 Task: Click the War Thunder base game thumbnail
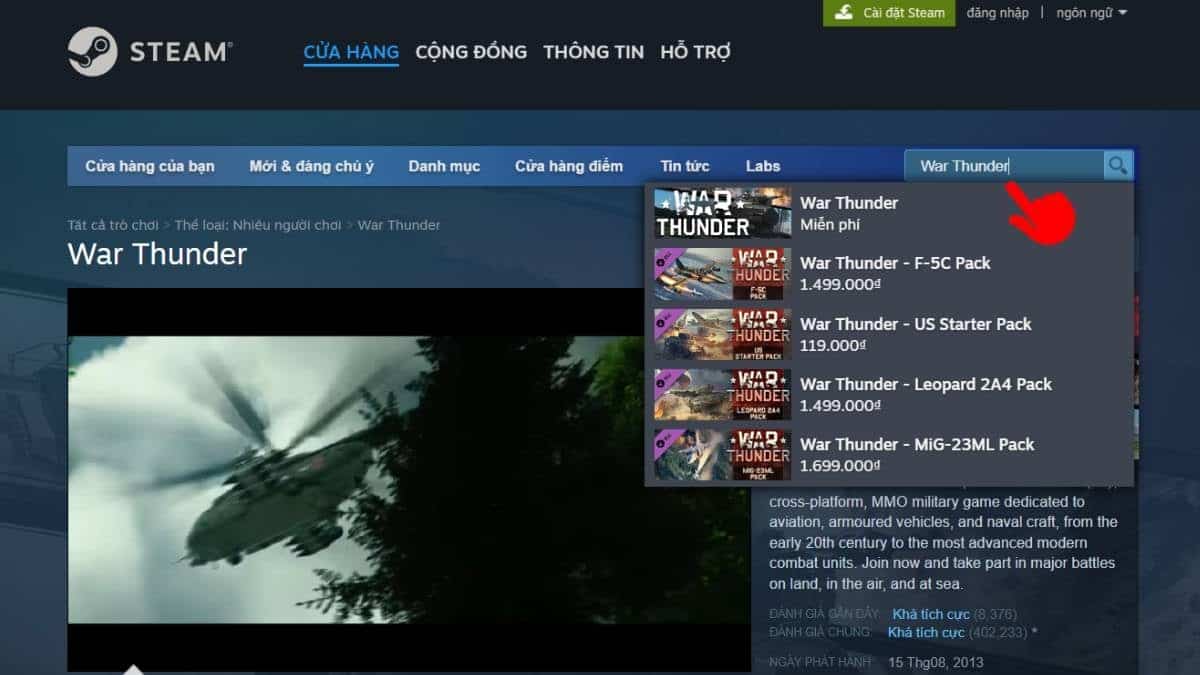coord(723,213)
